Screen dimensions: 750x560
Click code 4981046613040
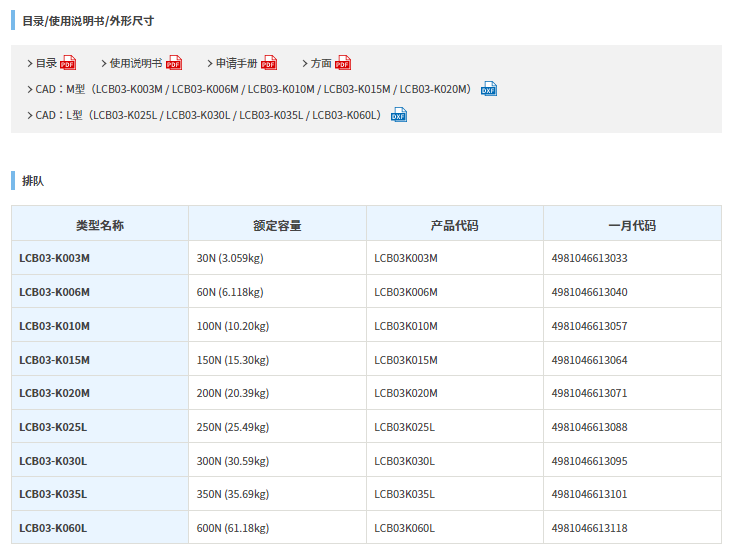589,292
